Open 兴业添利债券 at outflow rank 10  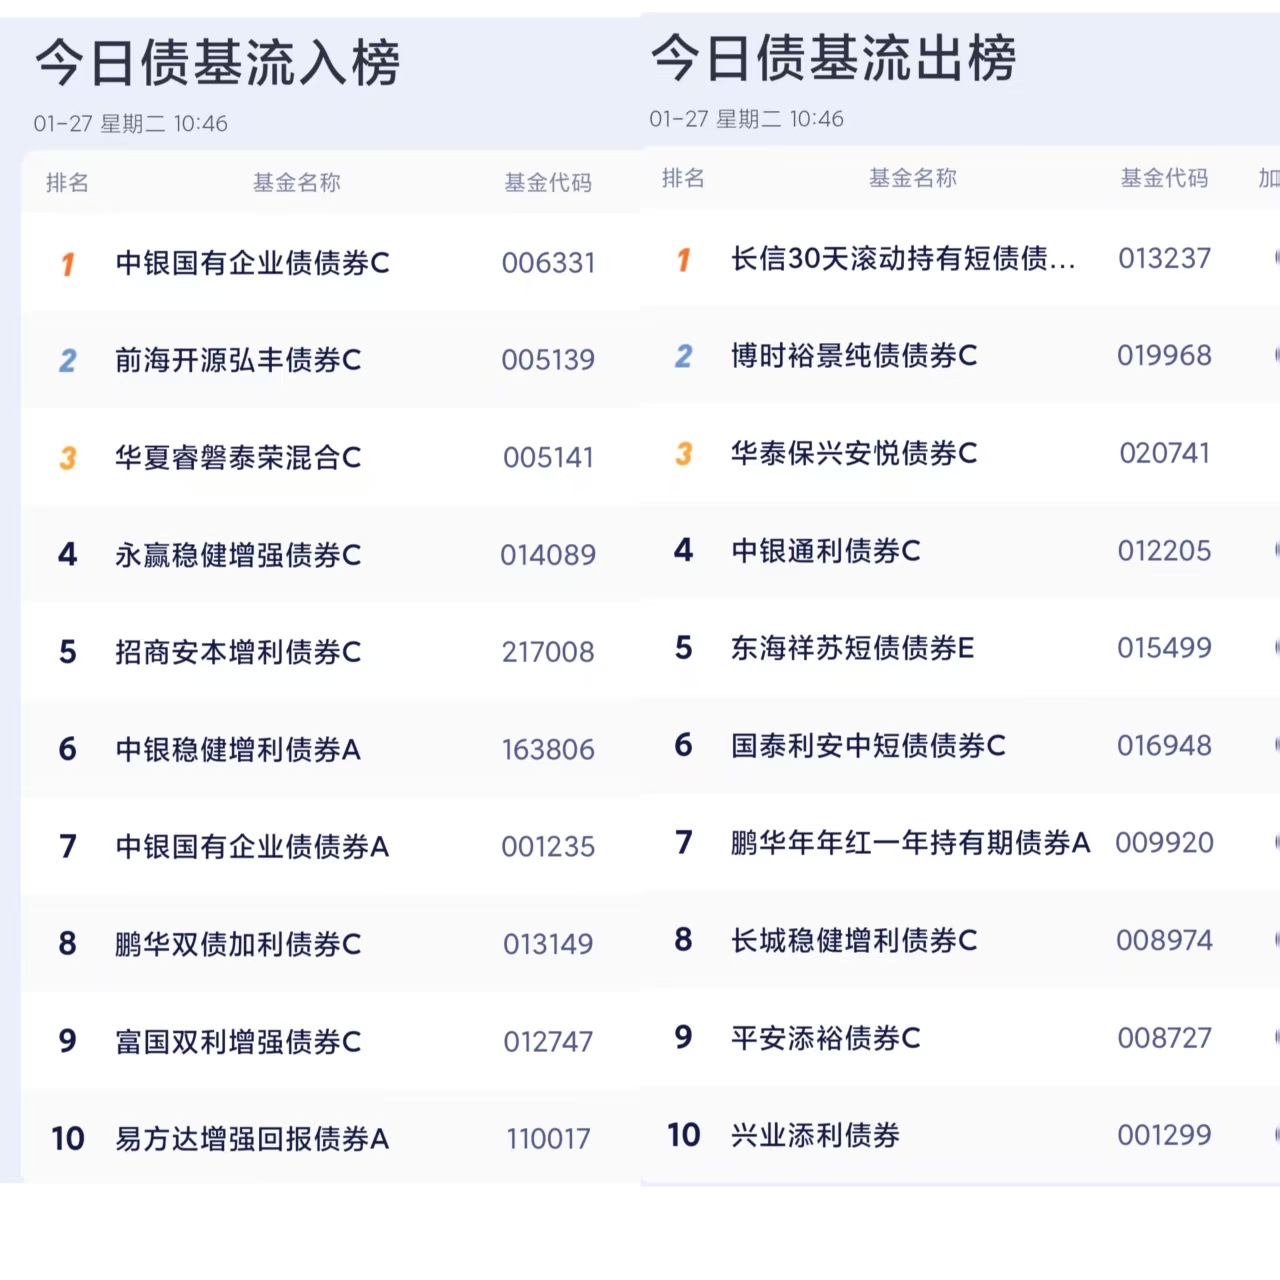[815, 1135]
